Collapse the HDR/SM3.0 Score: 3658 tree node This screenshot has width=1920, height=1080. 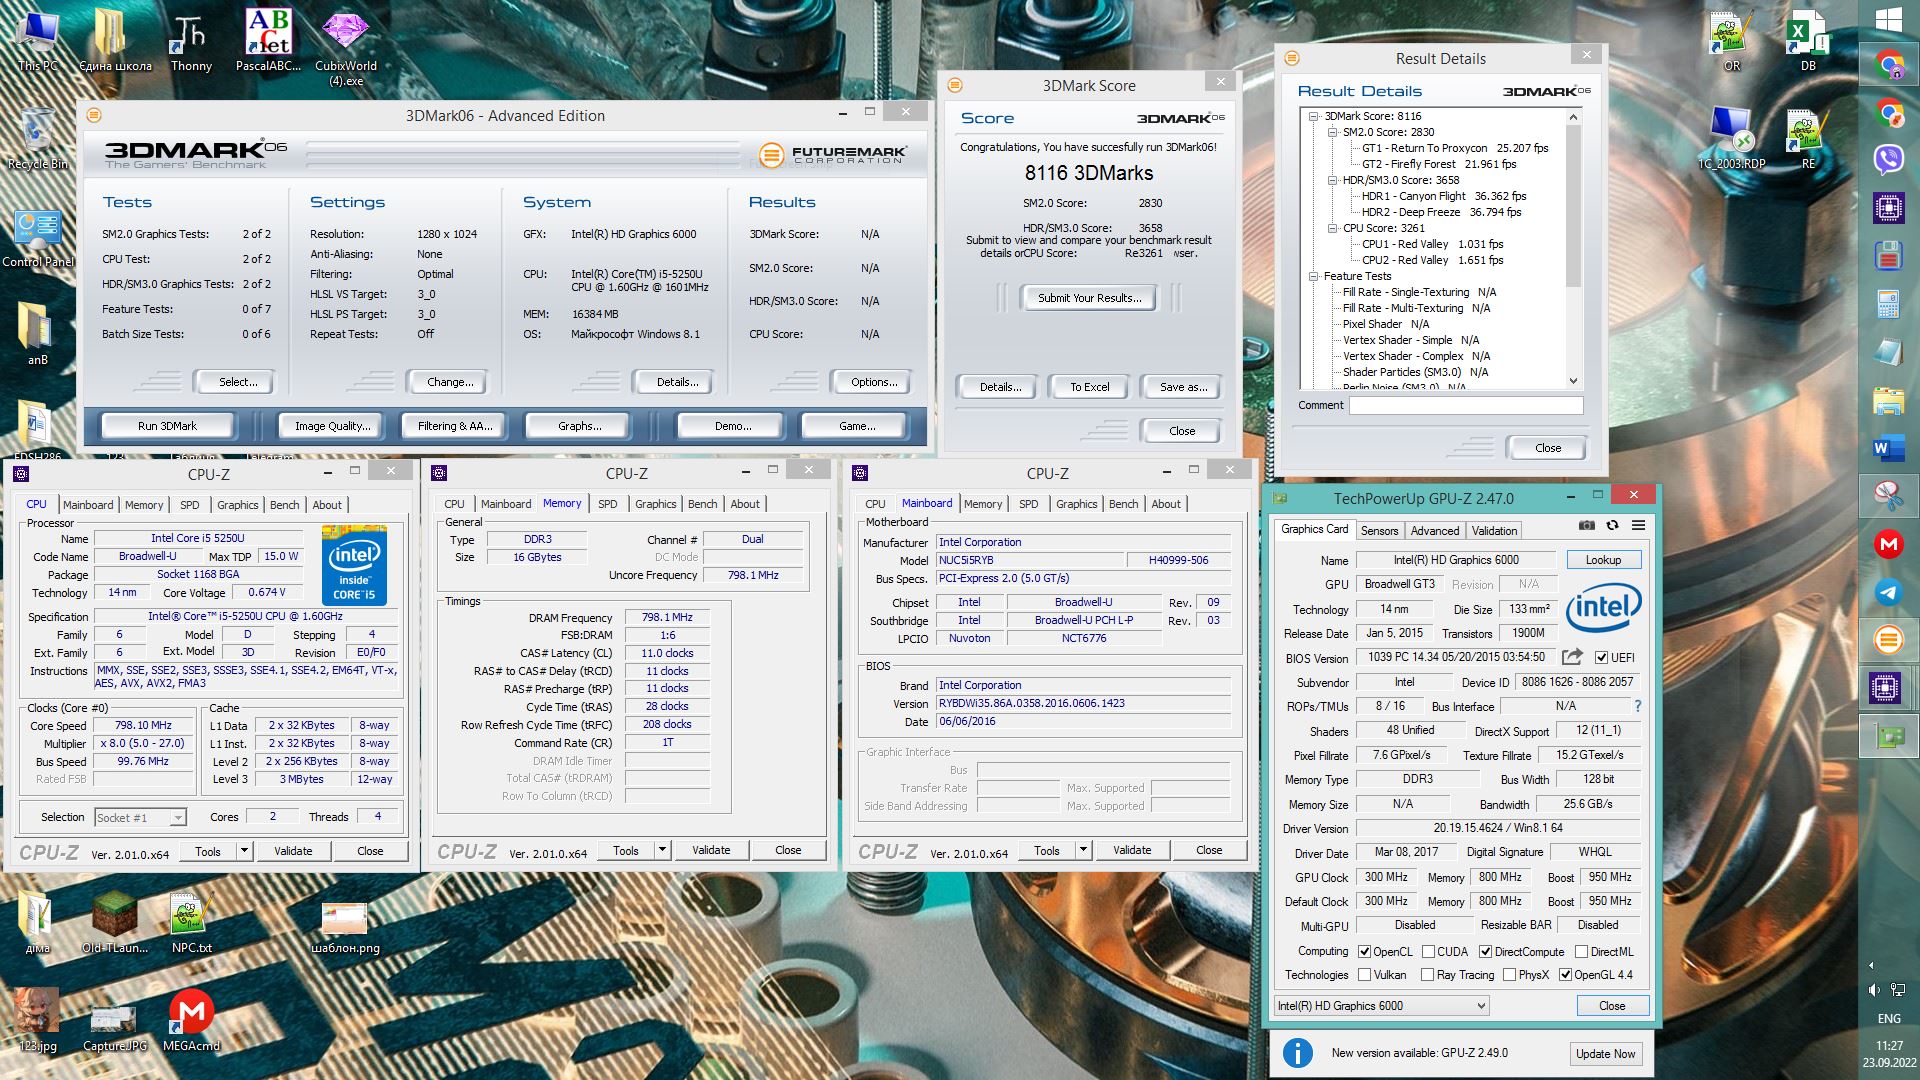1332,180
